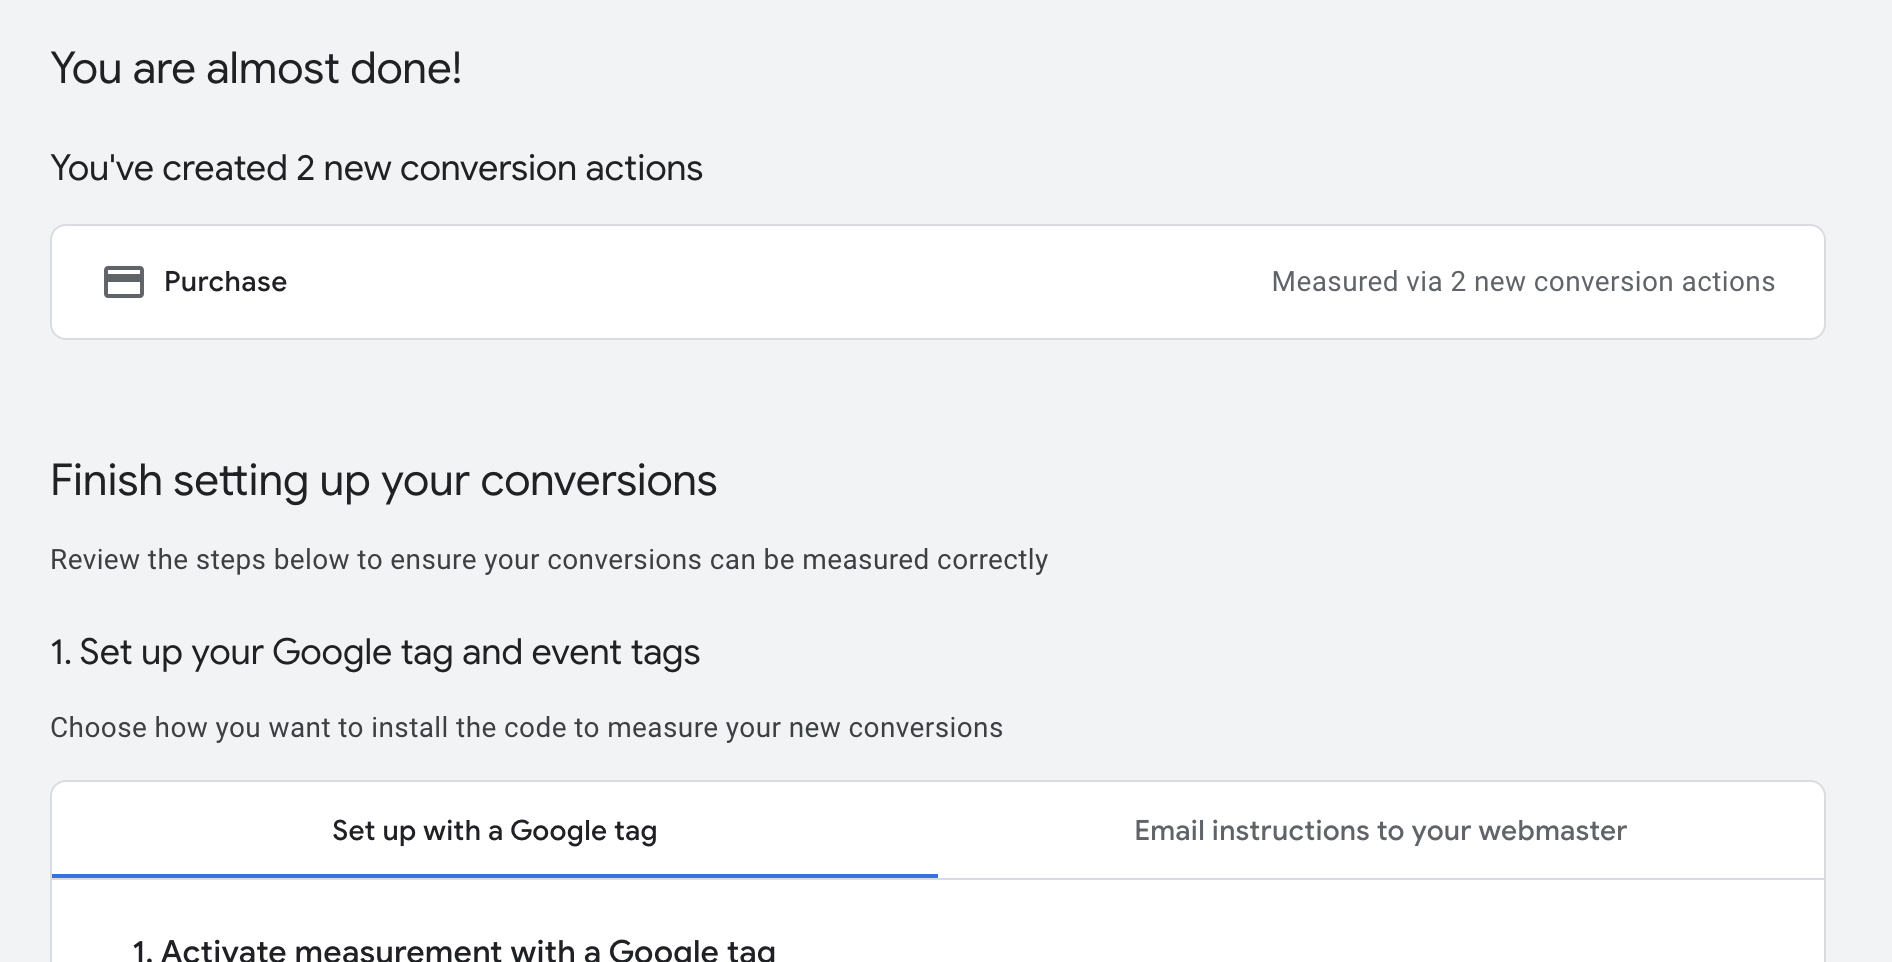Click the 'You are almost done!' heading

(256, 69)
